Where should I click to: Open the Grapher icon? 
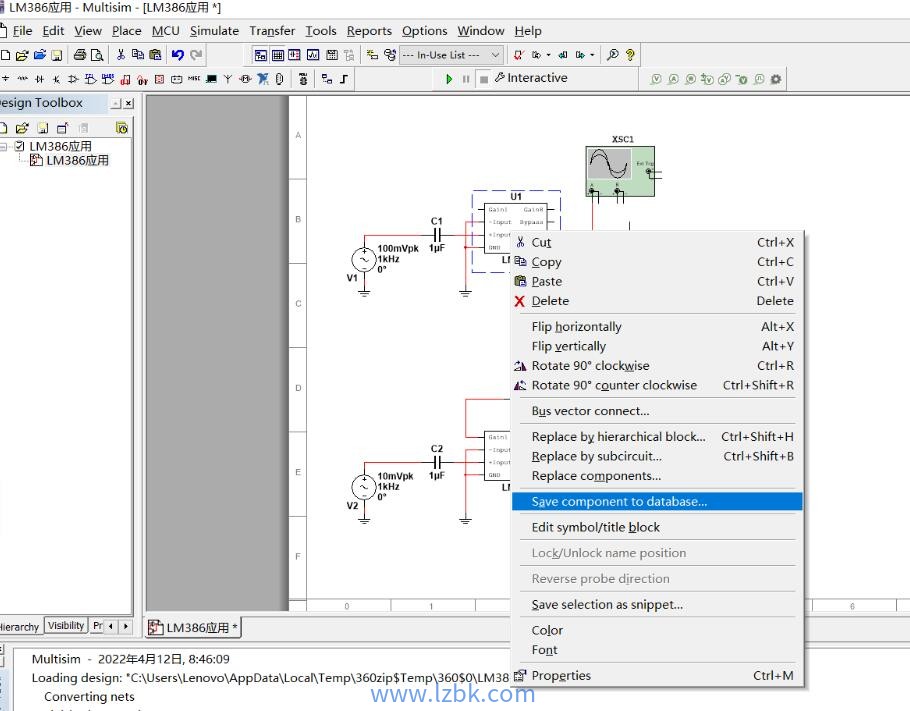313,55
